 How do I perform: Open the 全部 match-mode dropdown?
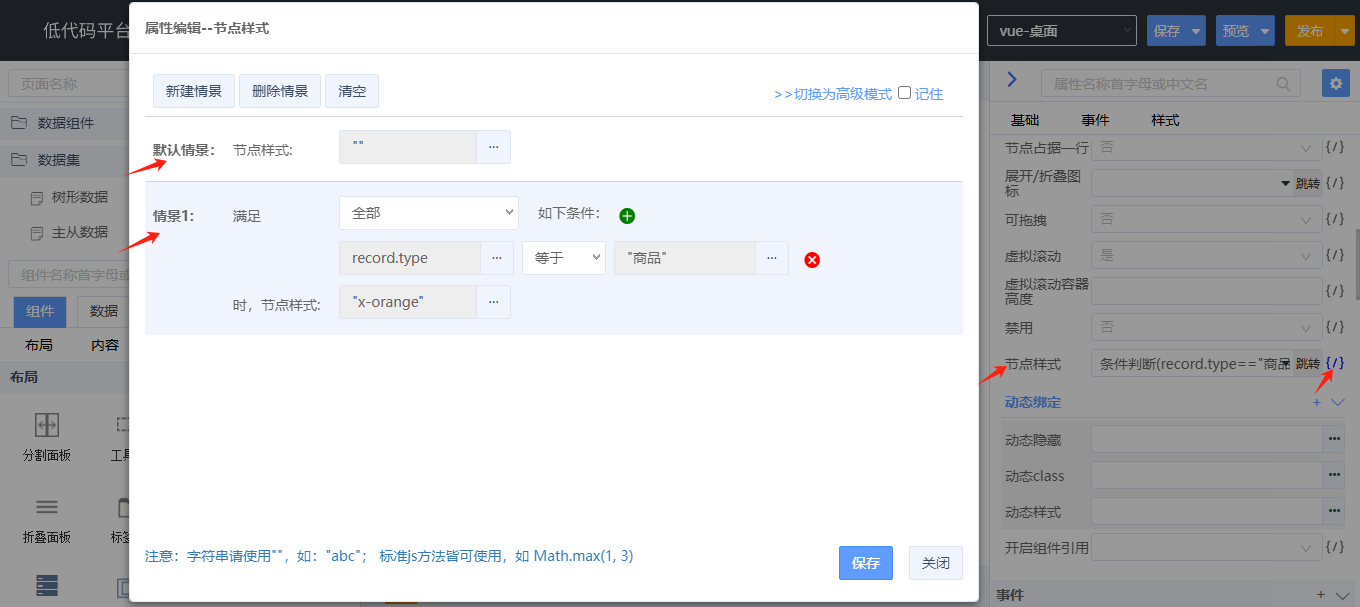(x=429, y=213)
